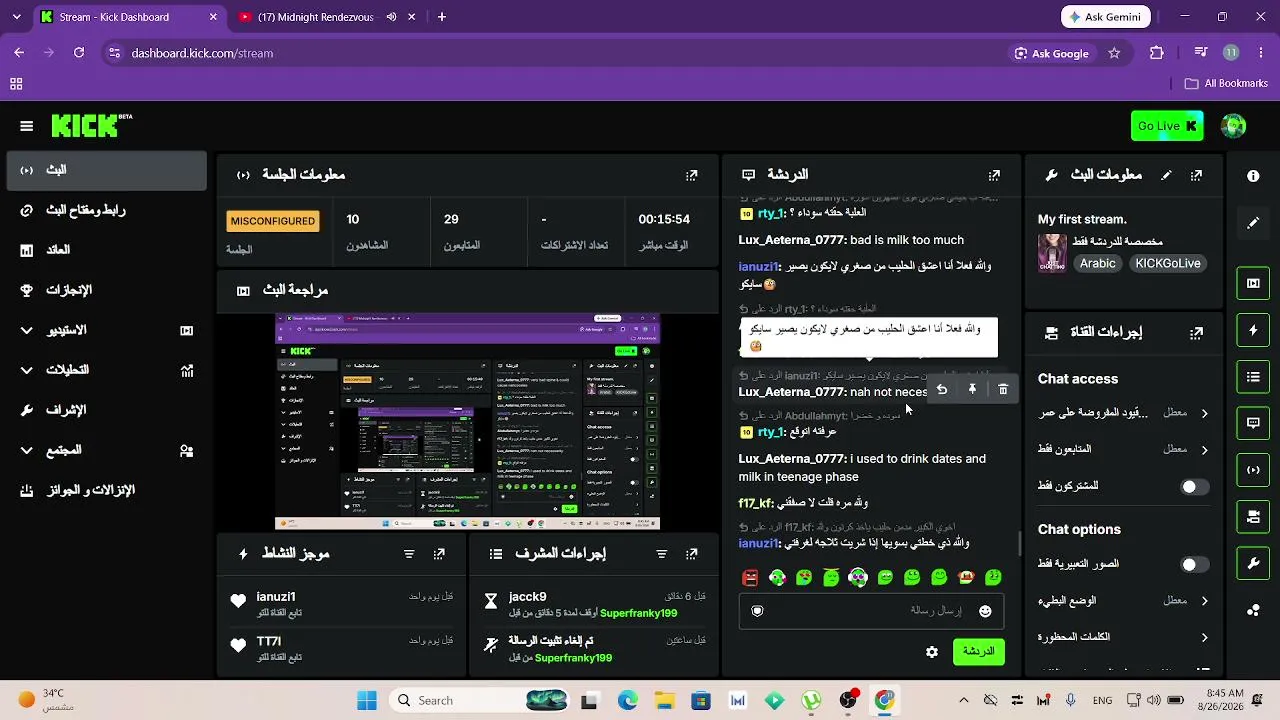1280x720 pixels.
Task: Open the hamburger menu beside the Kick logo
Action: coord(27,126)
